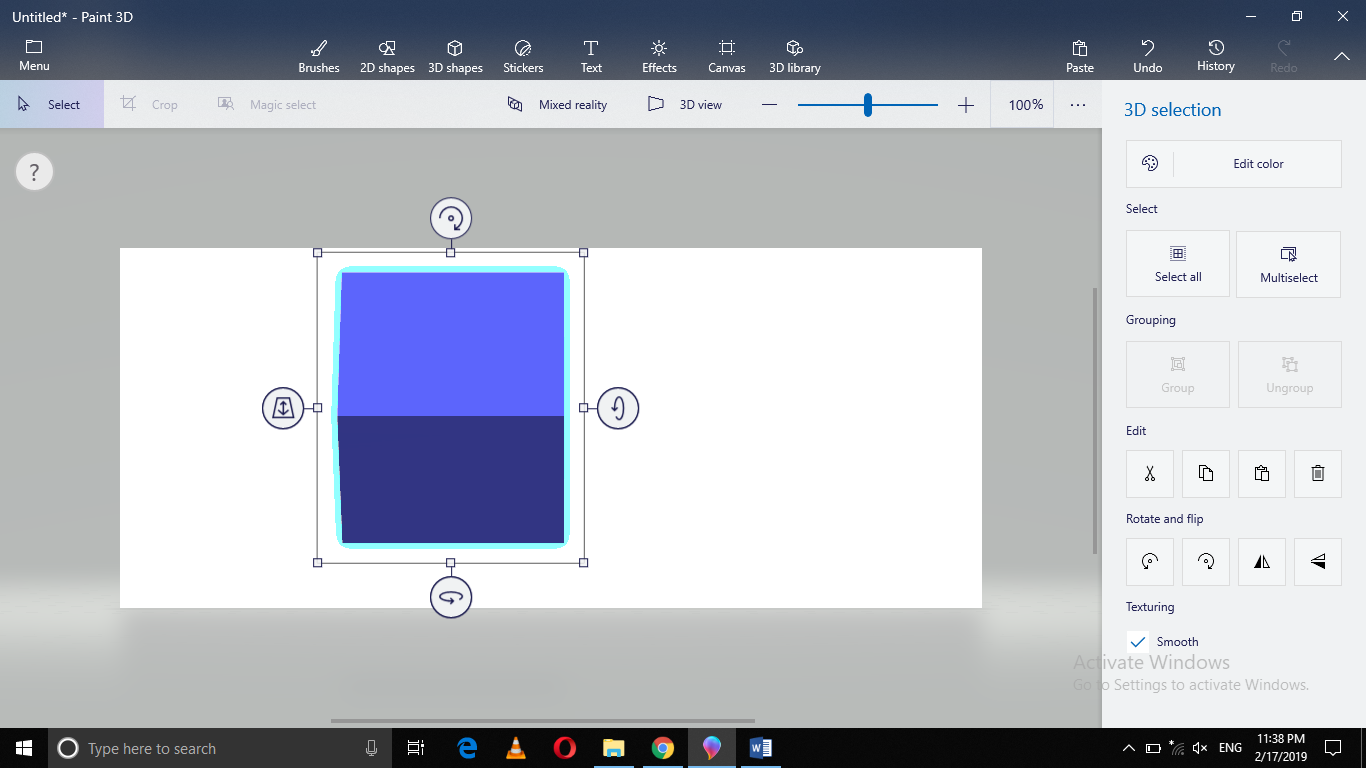This screenshot has height=768, width=1366.
Task: Delete the selected object
Action: pyautogui.click(x=1317, y=473)
